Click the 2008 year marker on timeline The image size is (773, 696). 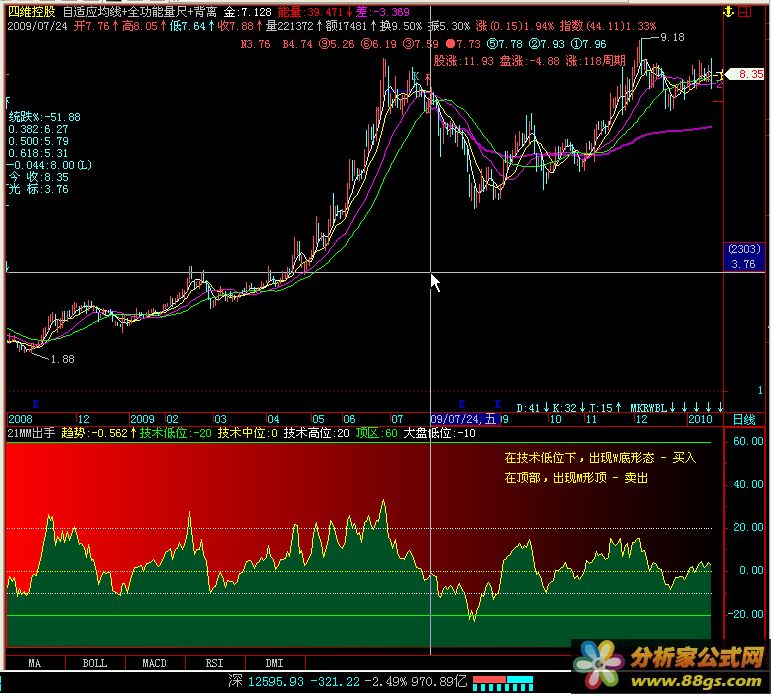tap(20, 419)
